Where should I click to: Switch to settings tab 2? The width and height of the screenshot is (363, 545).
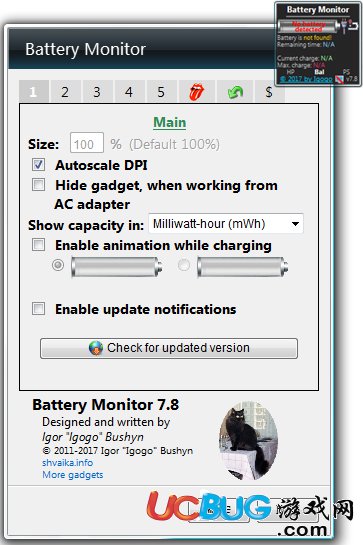65,92
